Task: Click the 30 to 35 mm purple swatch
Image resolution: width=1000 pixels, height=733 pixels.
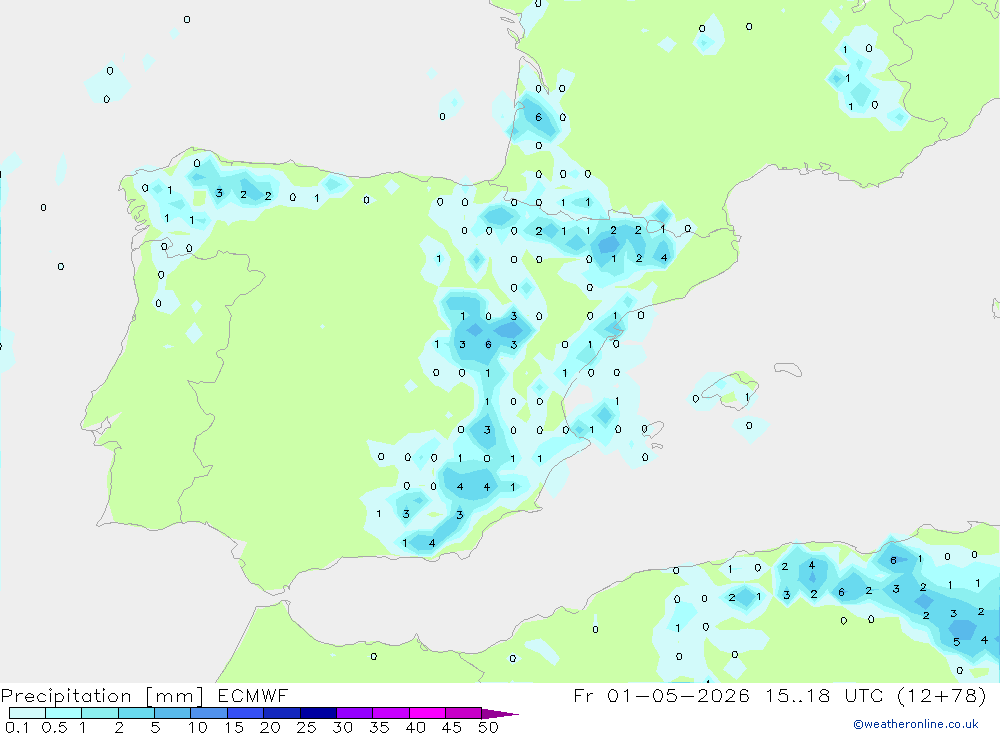Action: click(355, 713)
